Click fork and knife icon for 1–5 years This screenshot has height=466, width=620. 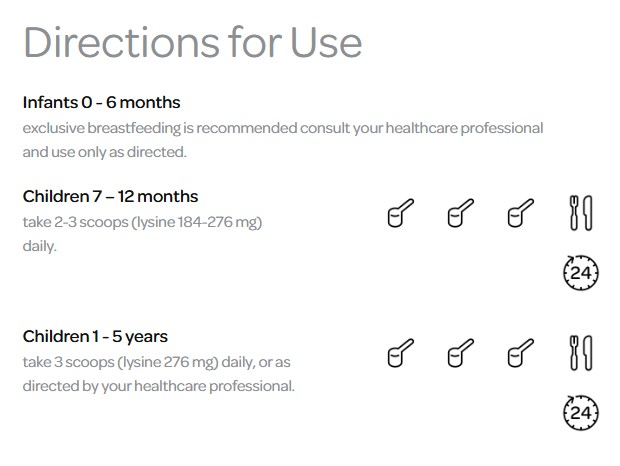(578, 352)
